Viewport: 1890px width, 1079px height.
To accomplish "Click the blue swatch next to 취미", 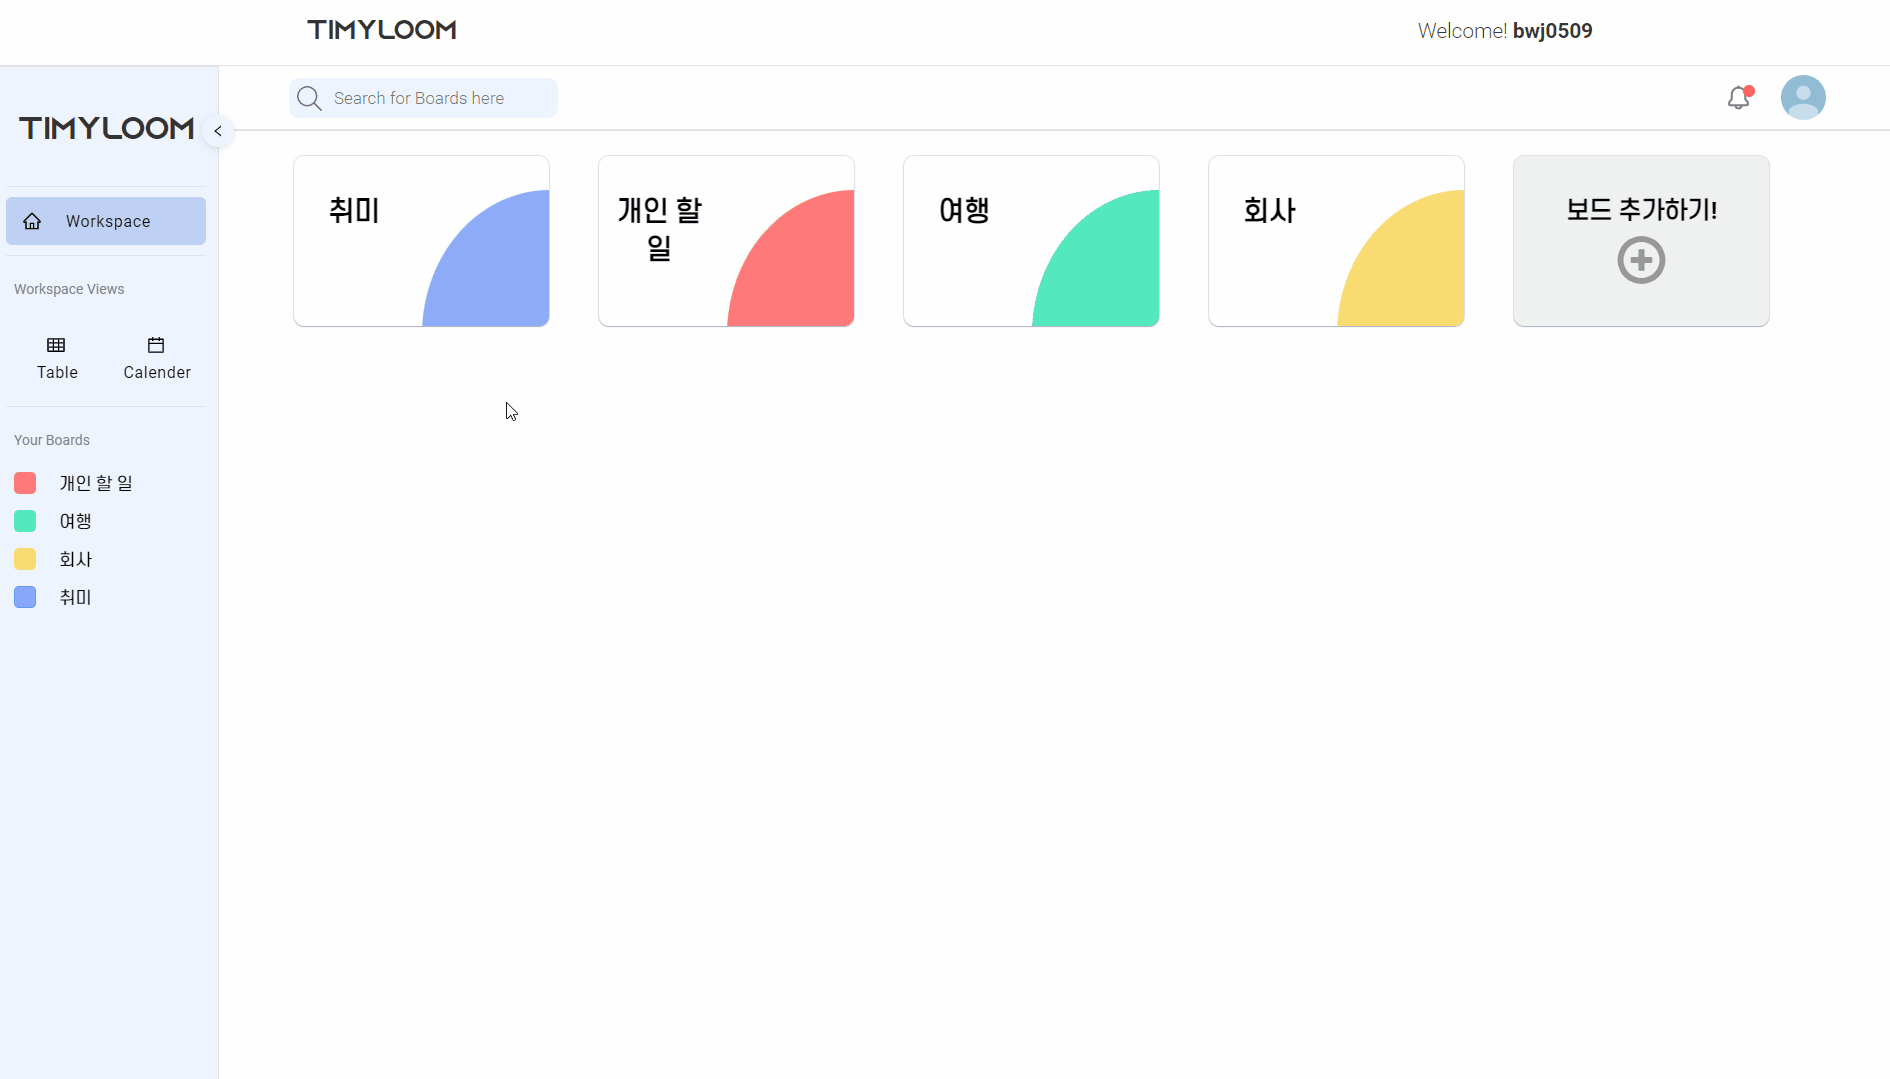I will pos(25,597).
